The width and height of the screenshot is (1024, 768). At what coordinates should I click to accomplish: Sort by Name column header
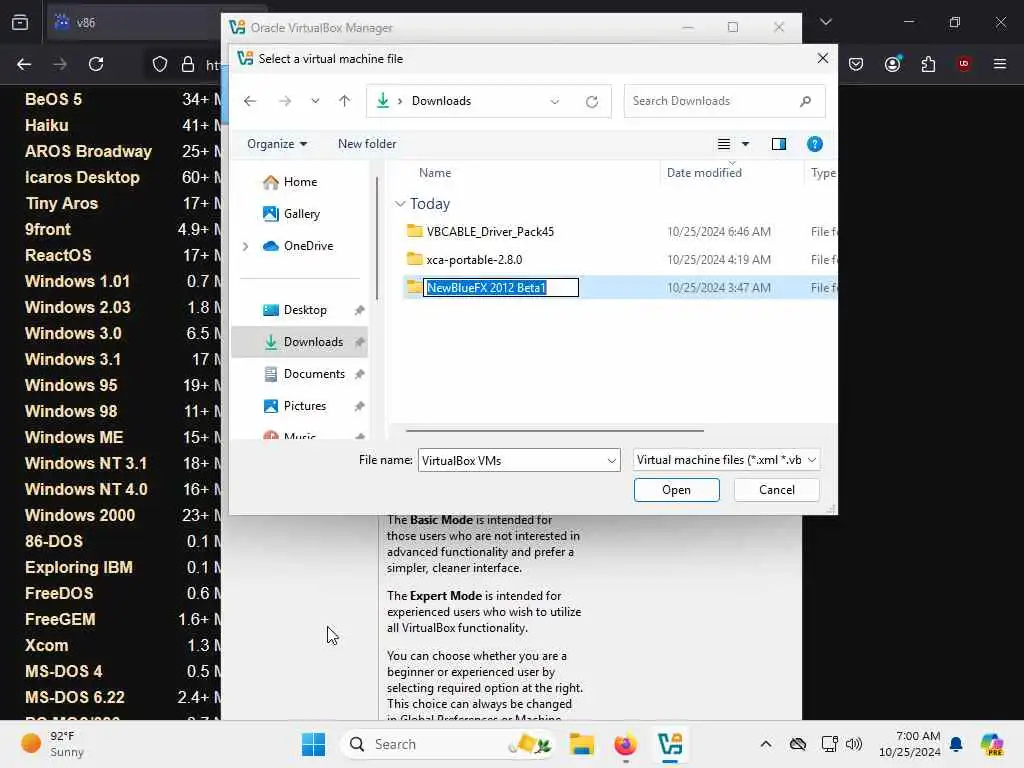click(435, 172)
